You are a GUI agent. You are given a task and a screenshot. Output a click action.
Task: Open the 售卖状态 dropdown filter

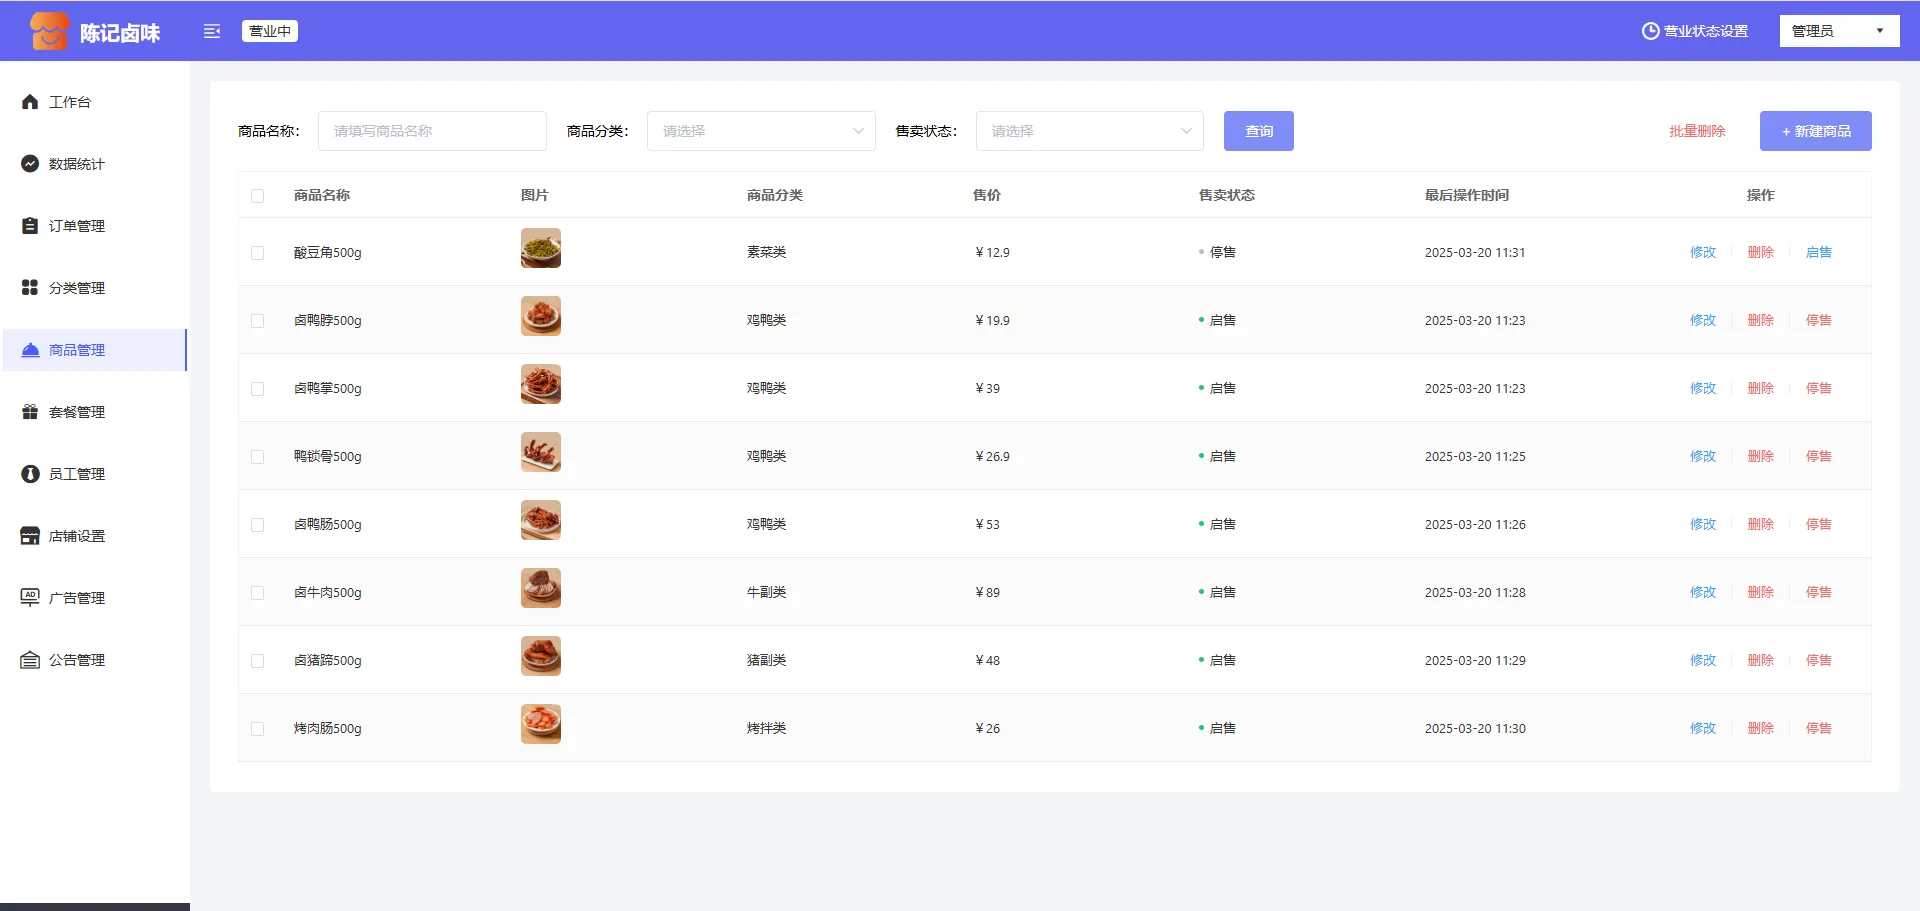(x=1089, y=131)
